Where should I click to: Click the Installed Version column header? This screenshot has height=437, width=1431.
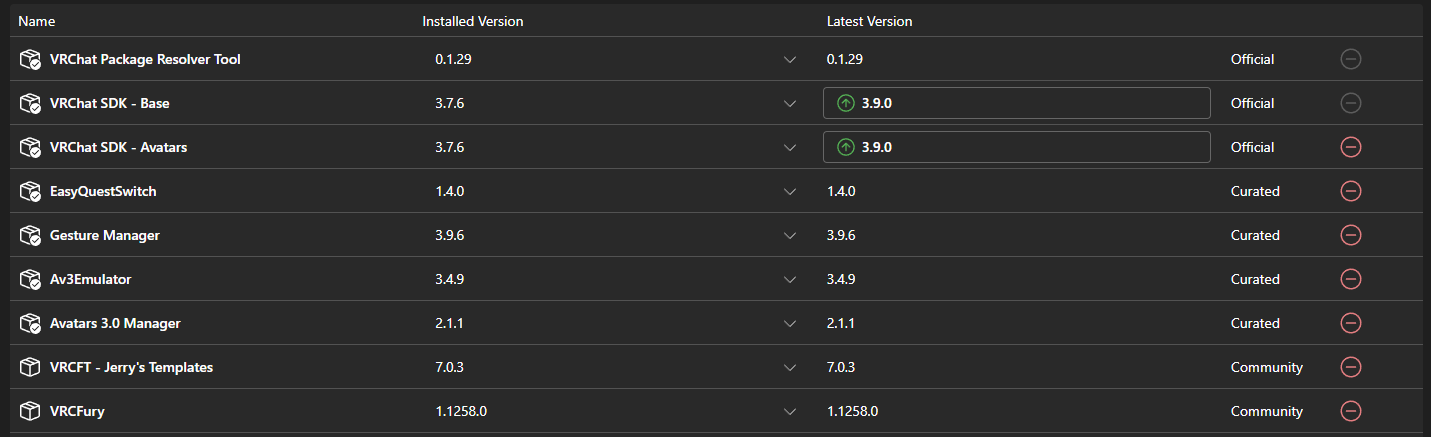(x=472, y=21)
